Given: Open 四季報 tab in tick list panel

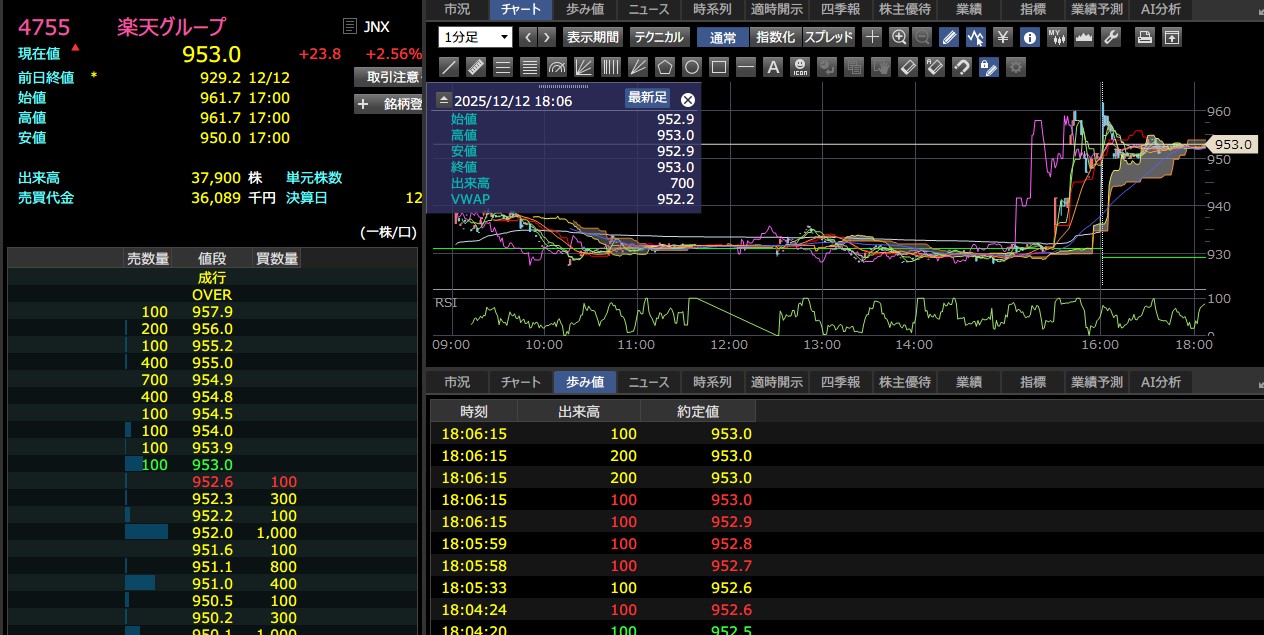Looking at the screenshot, I should [841, 382].
